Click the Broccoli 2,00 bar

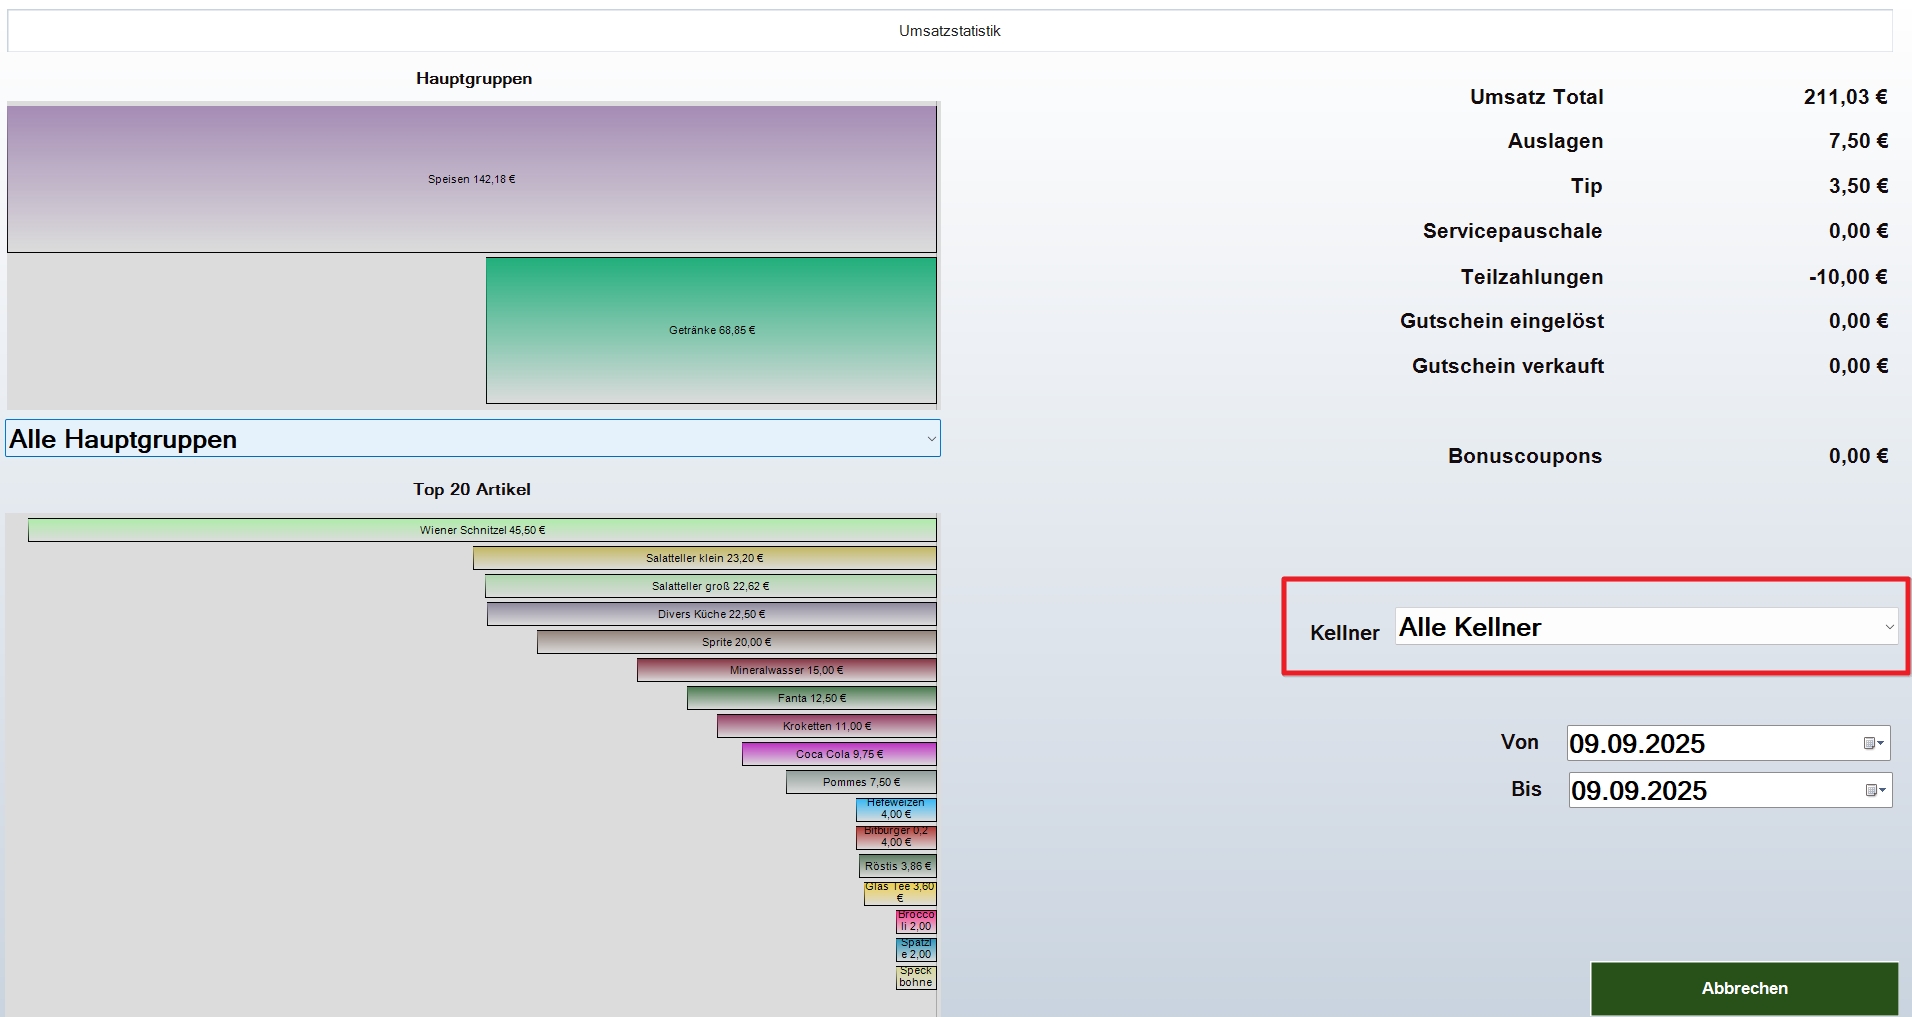point(916,921)
